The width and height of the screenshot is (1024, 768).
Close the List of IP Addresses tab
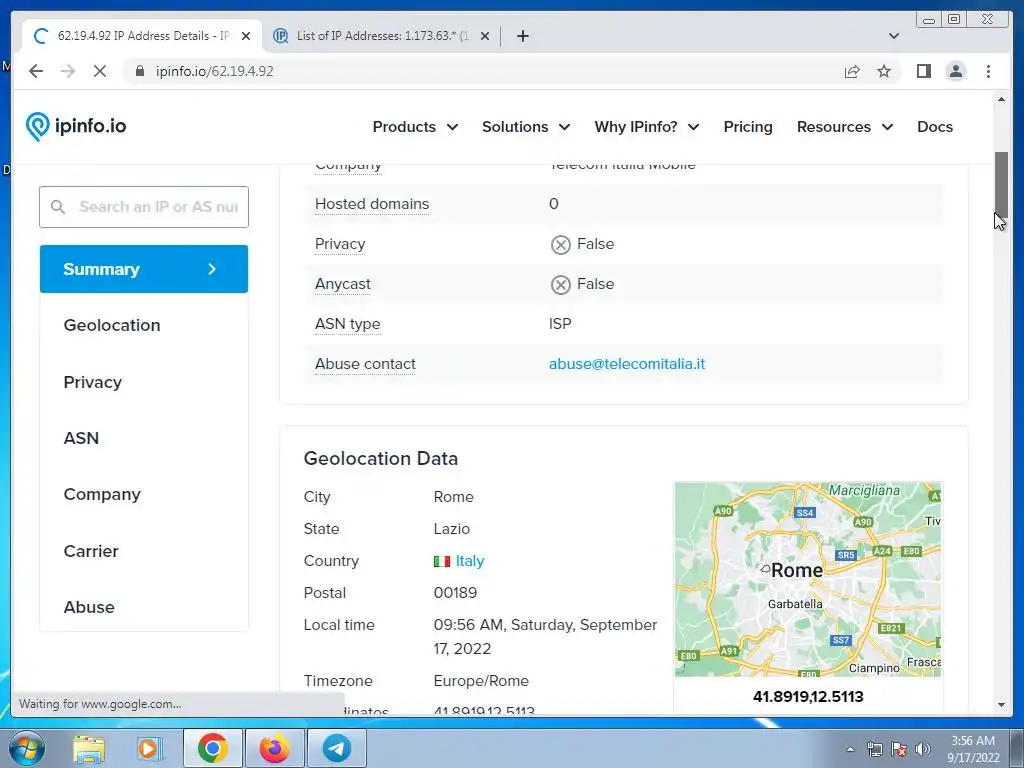pos(485,36)
